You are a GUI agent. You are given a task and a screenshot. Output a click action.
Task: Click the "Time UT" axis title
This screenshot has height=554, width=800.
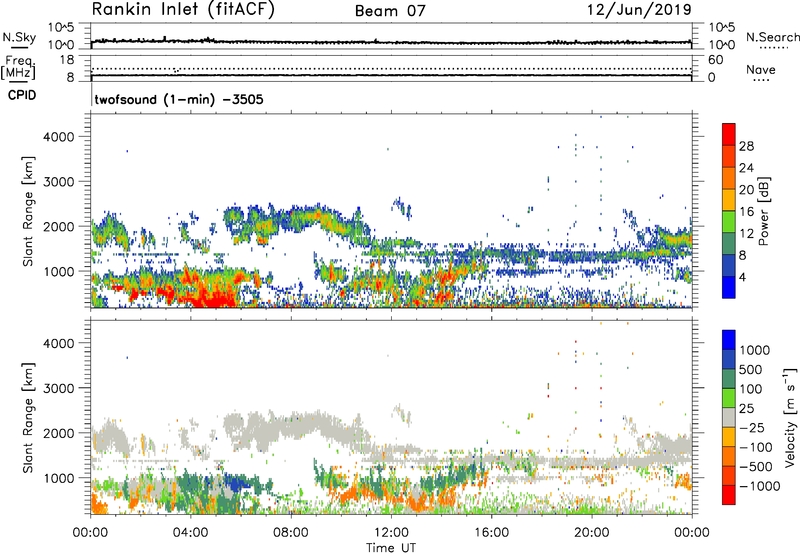pos(391,548)
